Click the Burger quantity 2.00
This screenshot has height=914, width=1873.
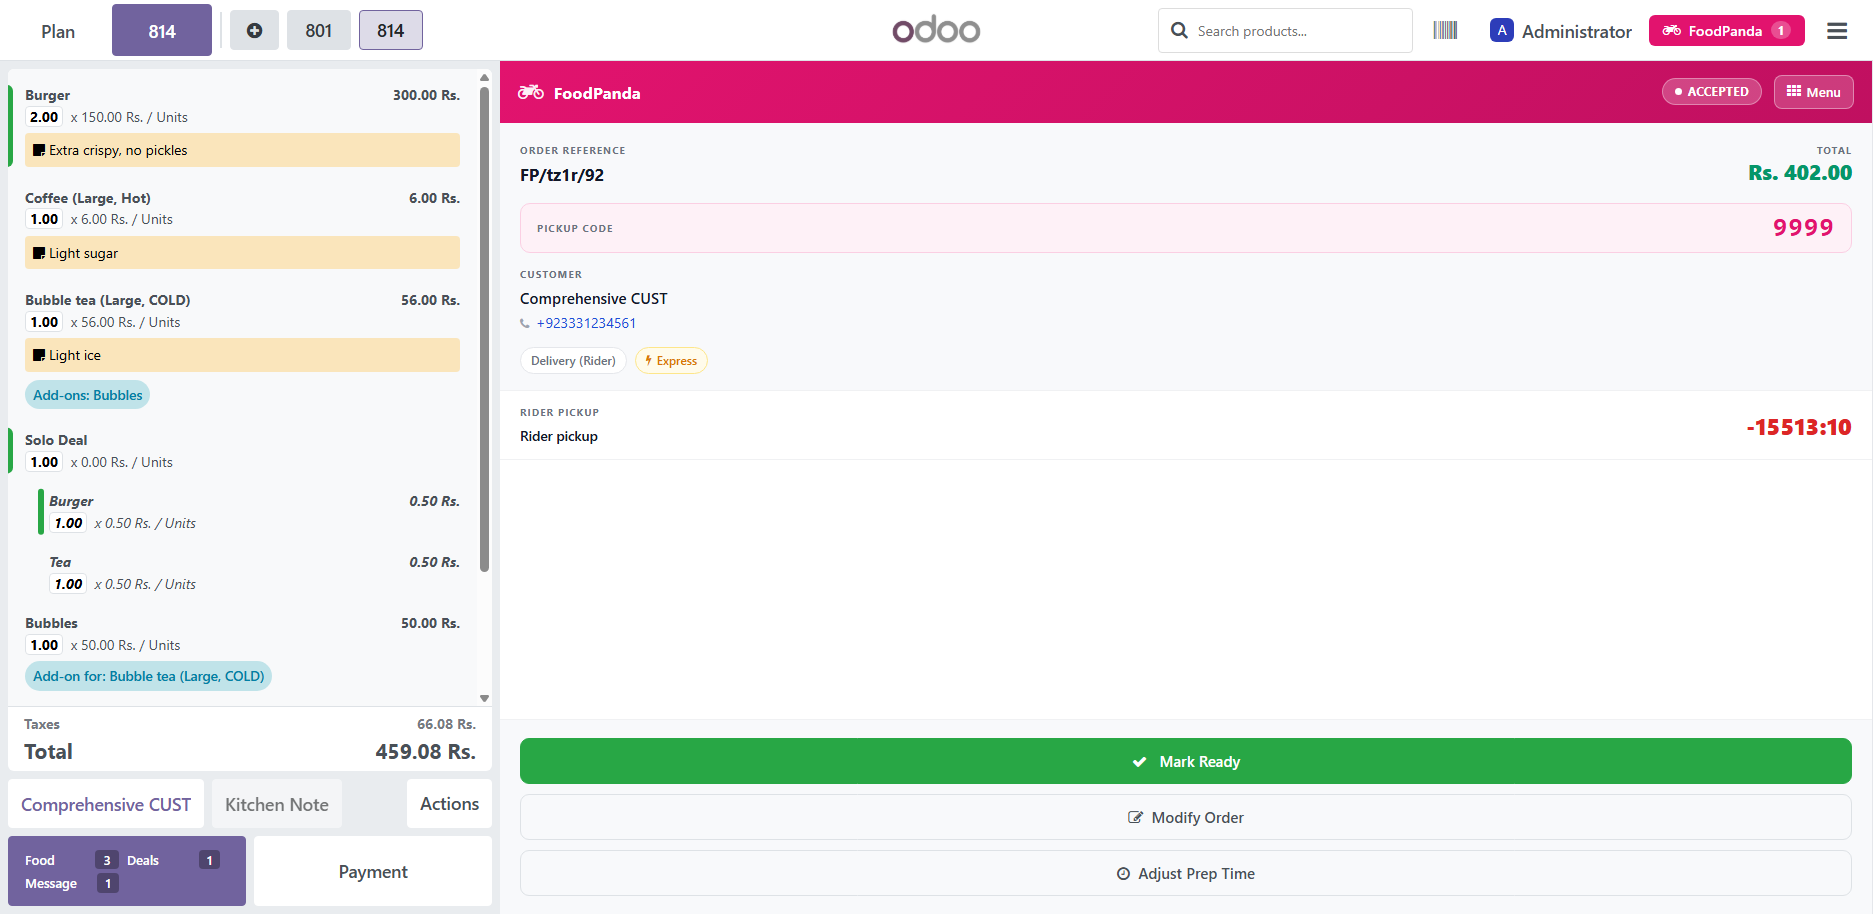[44, 117]
